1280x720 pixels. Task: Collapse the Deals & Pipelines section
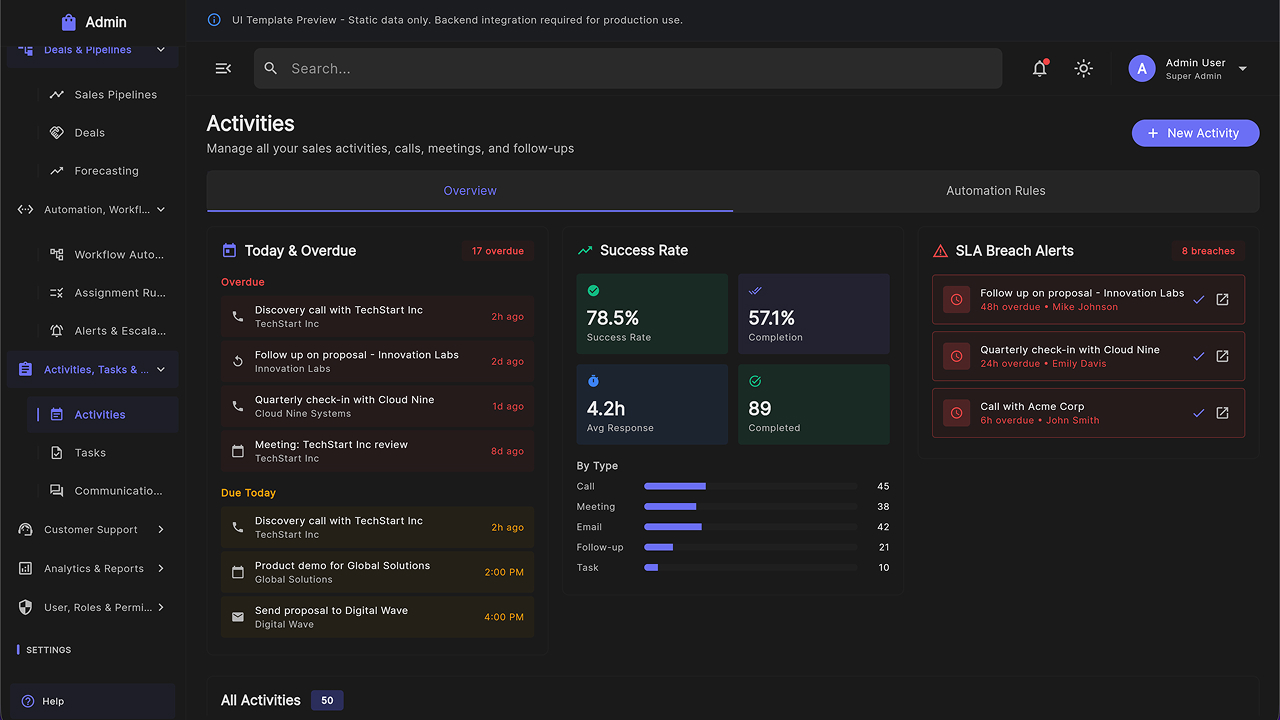point(161,50)
